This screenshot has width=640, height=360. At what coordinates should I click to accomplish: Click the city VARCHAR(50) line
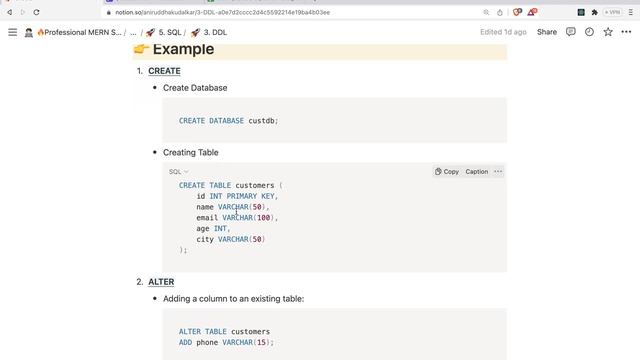point(231,239)
